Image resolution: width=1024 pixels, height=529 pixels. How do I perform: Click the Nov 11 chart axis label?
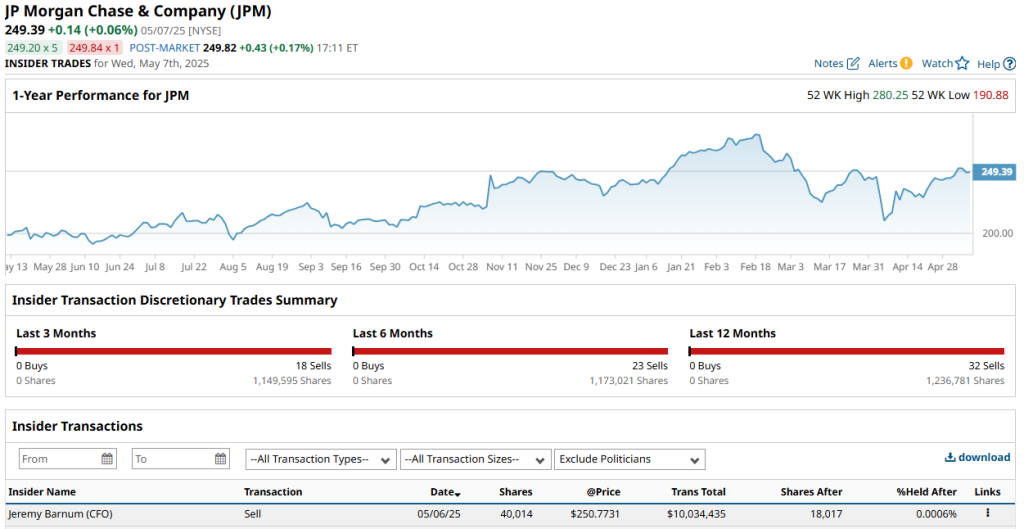pyautogui.click(x=502, y=267)
